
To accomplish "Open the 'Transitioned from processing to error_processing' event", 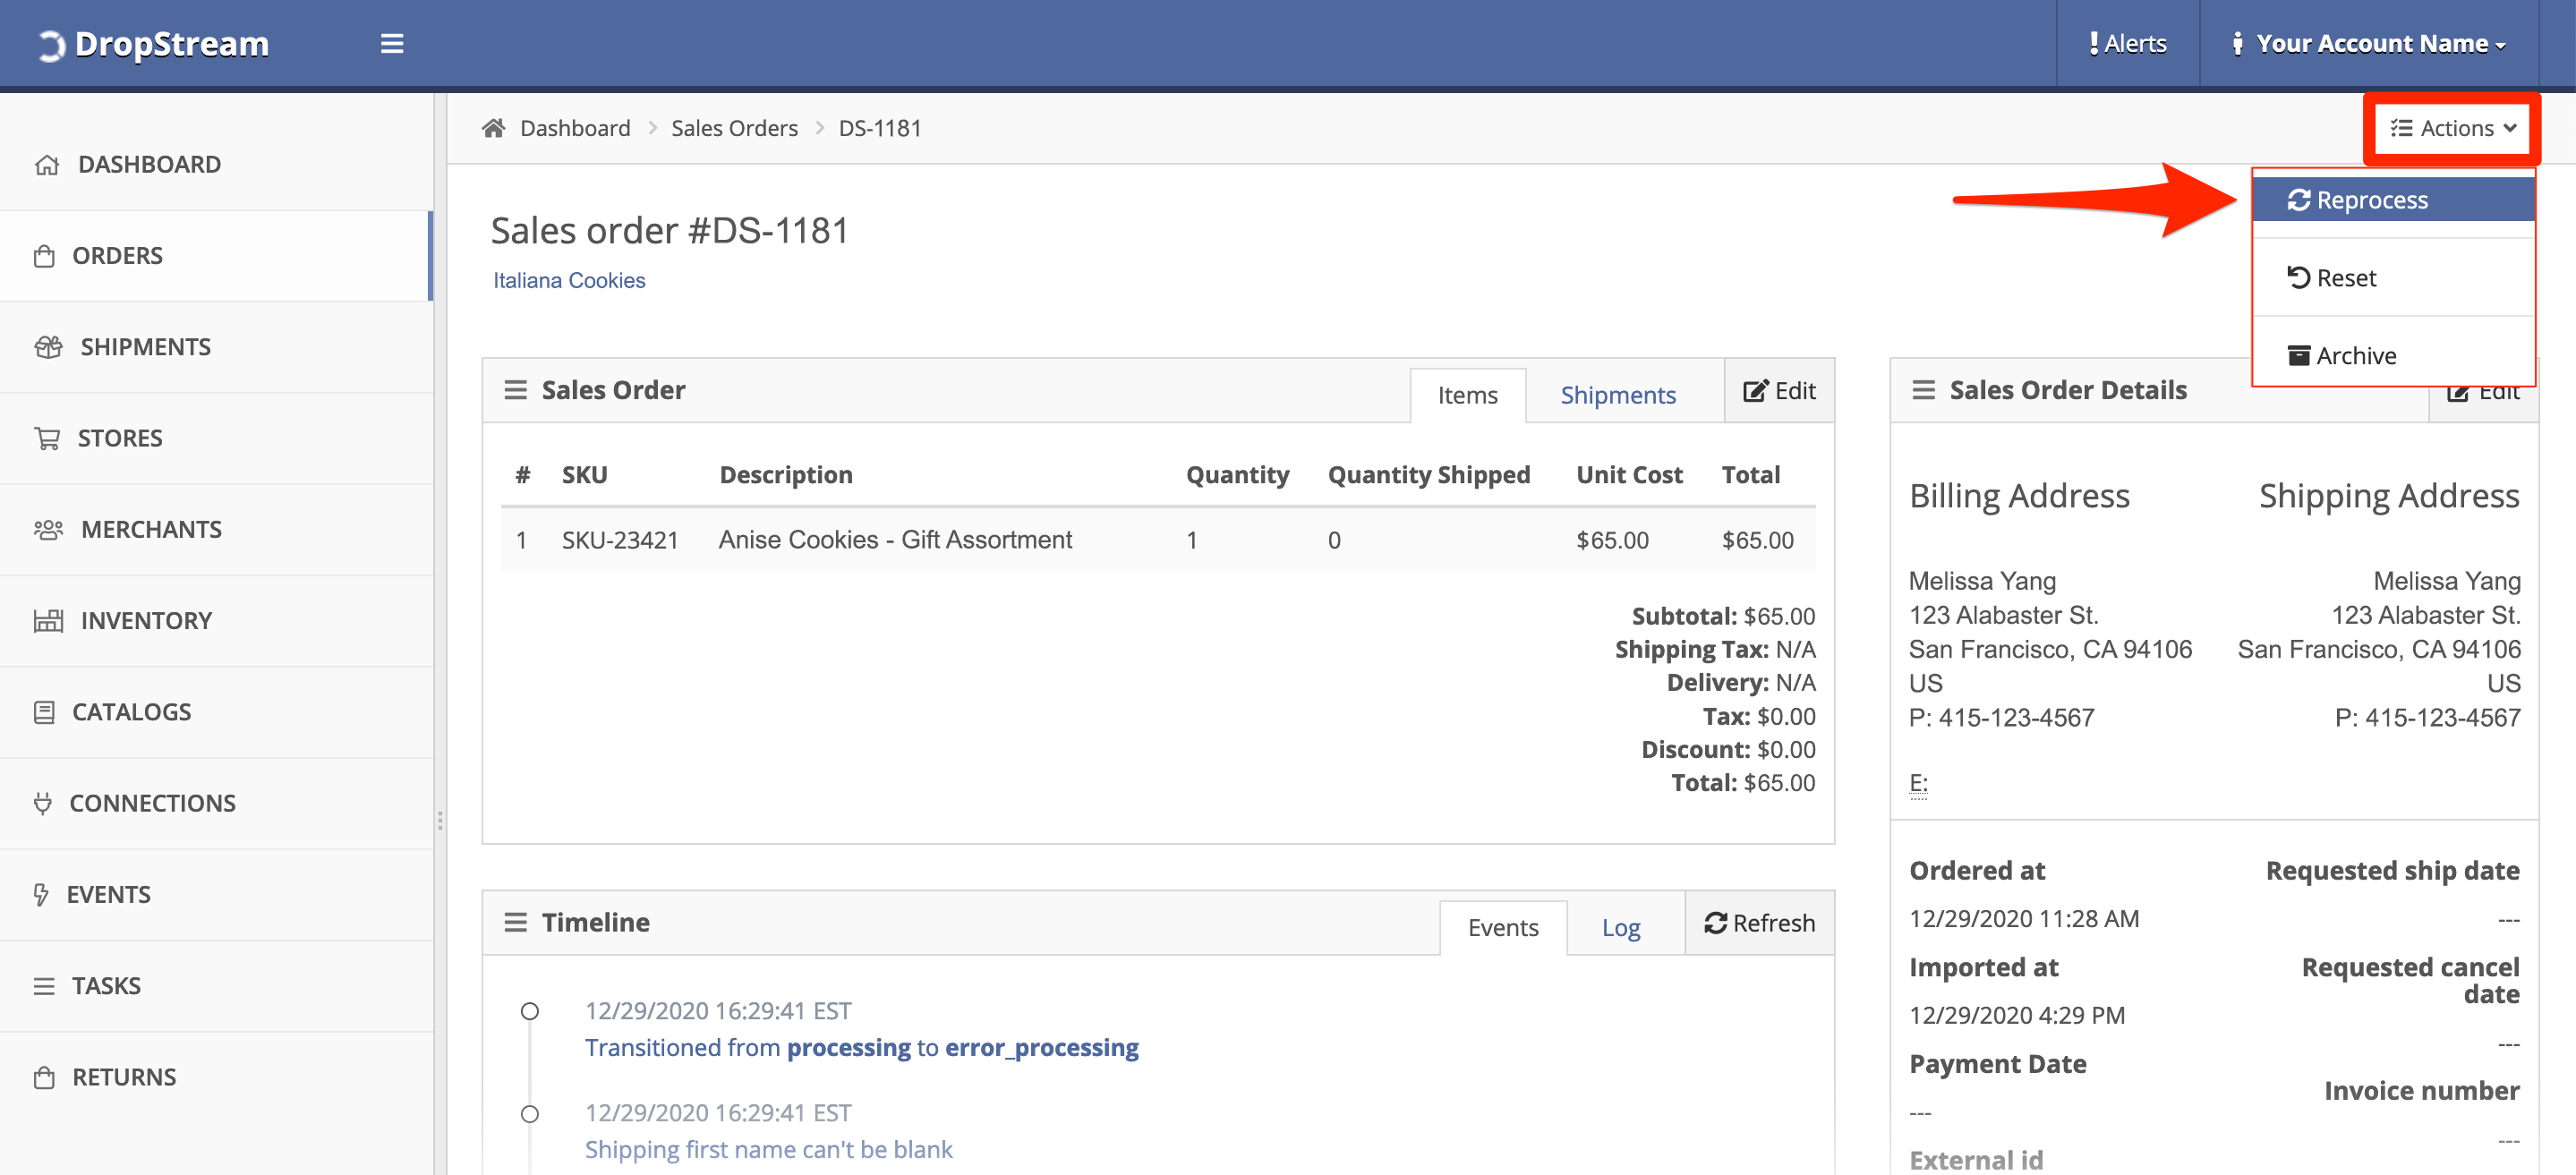I will [x=862, y=1047].
